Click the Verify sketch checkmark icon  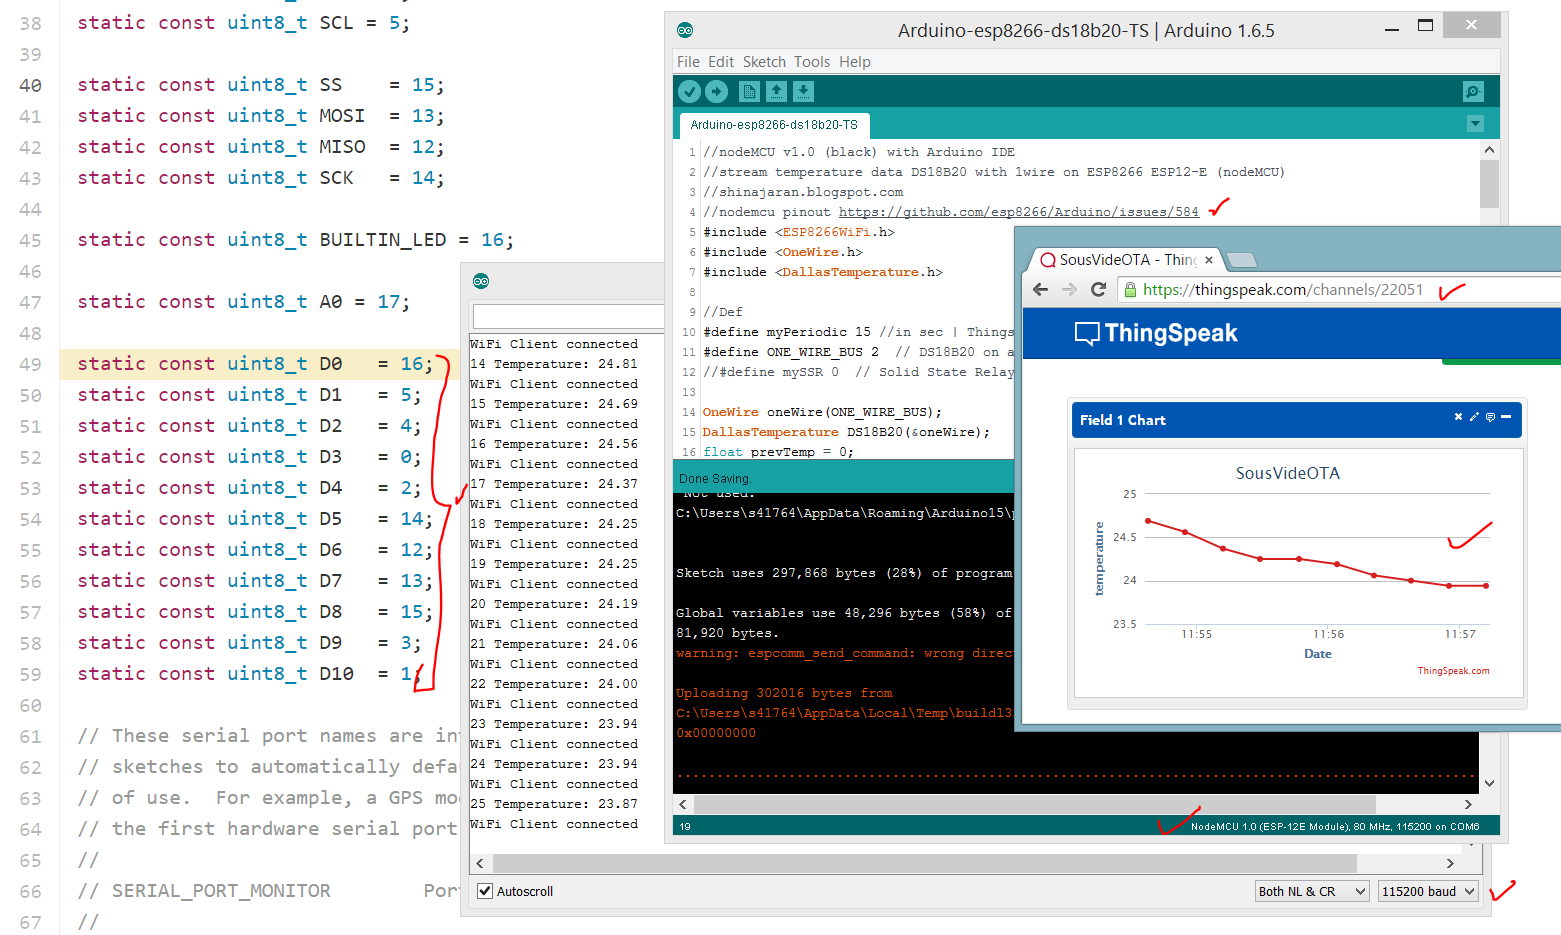point(689,92)
